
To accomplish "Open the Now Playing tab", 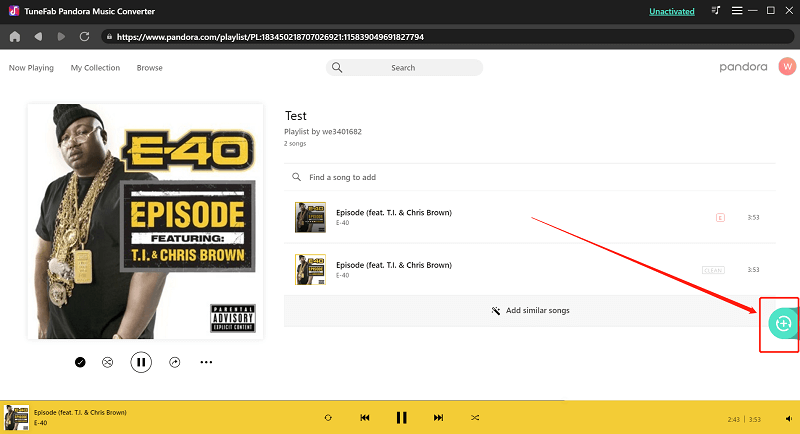I will click(31, 68).
